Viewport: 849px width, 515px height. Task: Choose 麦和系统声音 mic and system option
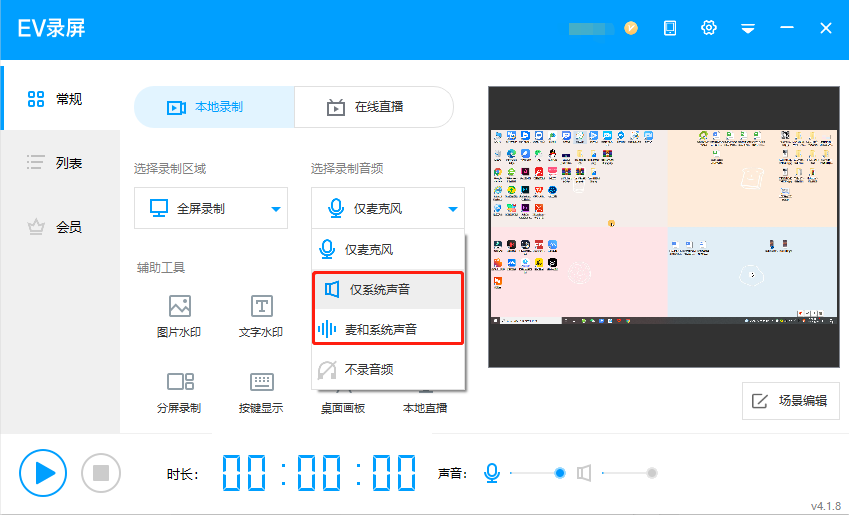[x=388, y=329]
